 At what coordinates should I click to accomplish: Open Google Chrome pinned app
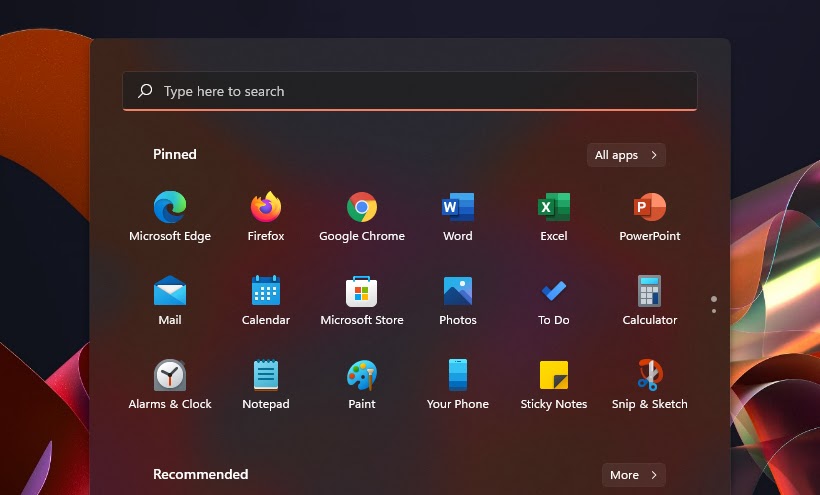[362, 207]
